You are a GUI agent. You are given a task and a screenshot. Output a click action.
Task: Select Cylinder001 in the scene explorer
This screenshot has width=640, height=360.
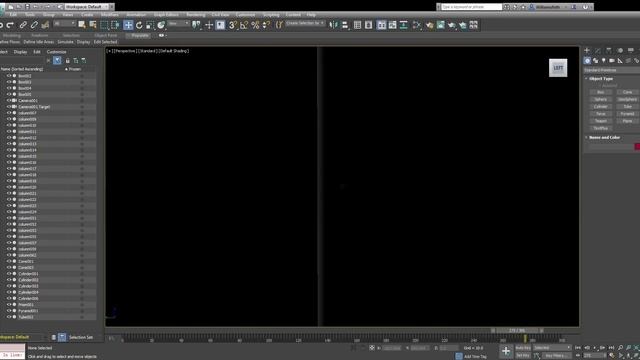(28, 273)
